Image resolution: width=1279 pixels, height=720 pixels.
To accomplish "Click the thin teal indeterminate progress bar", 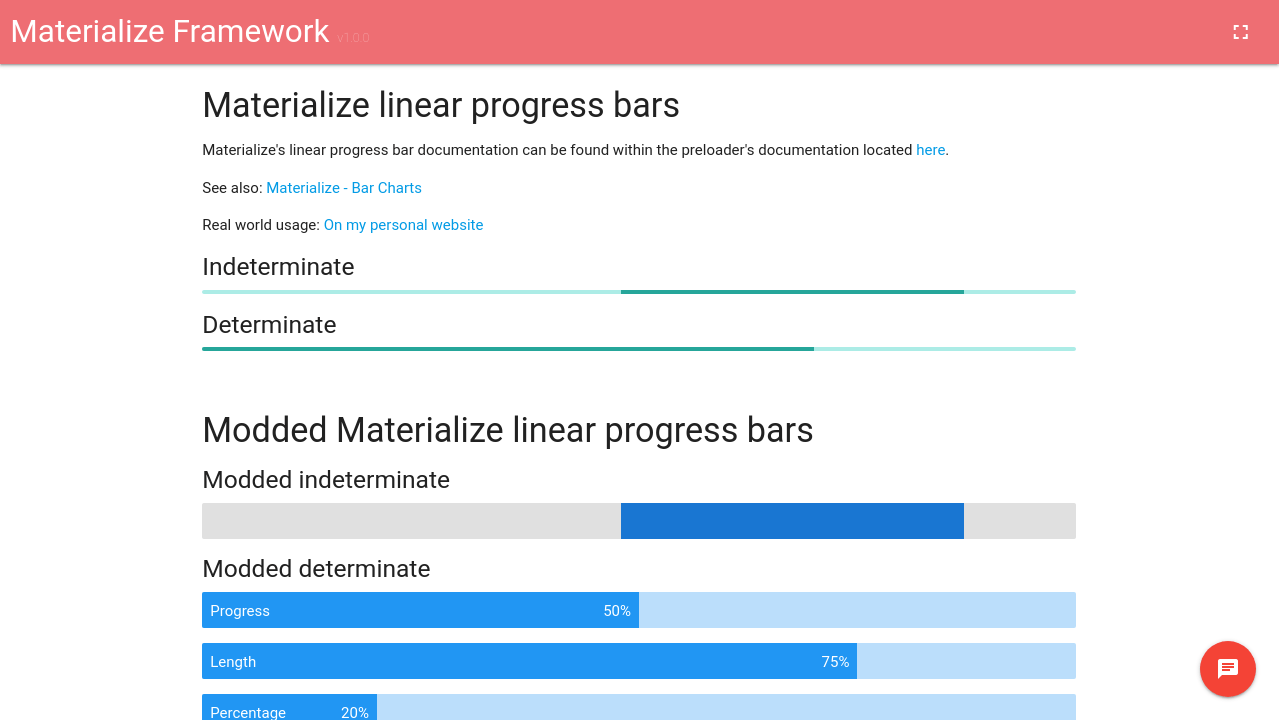I will pos(638,292).
